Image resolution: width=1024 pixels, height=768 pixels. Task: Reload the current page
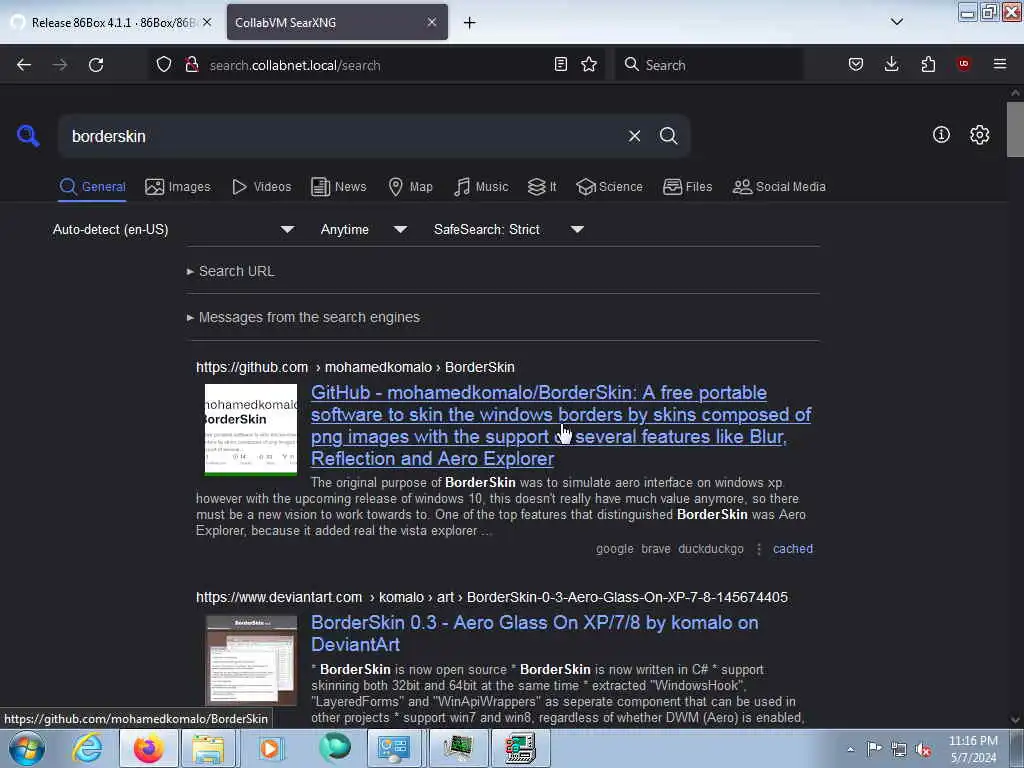click(x=96, y=65)
